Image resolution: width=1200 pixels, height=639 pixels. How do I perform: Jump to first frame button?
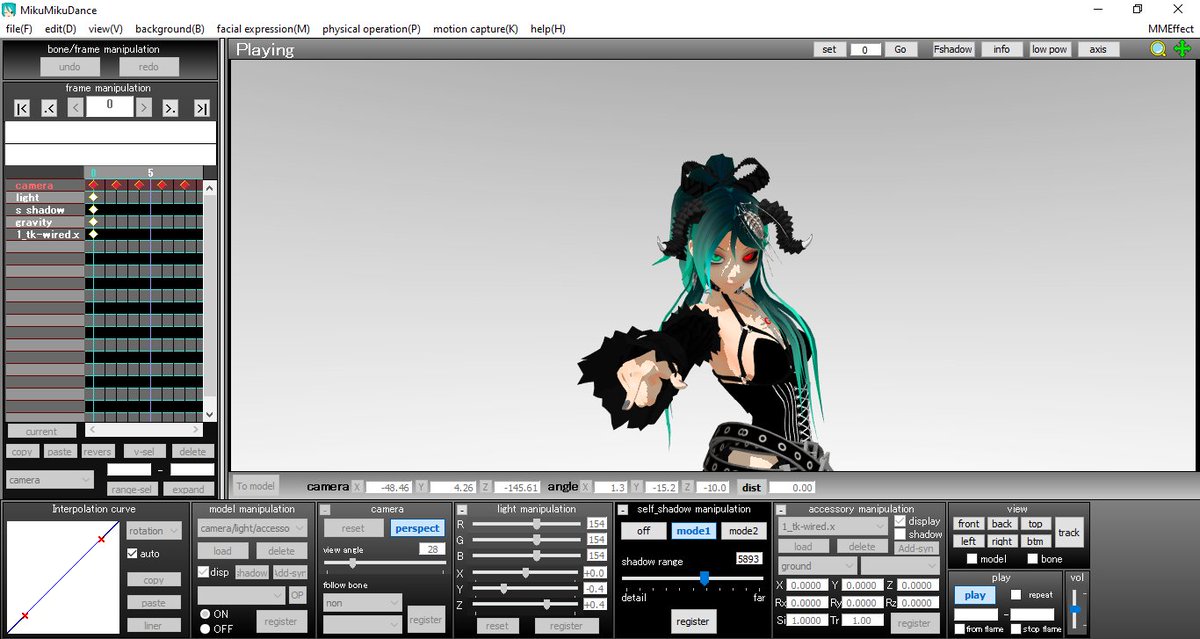click(x=23, y=108)
